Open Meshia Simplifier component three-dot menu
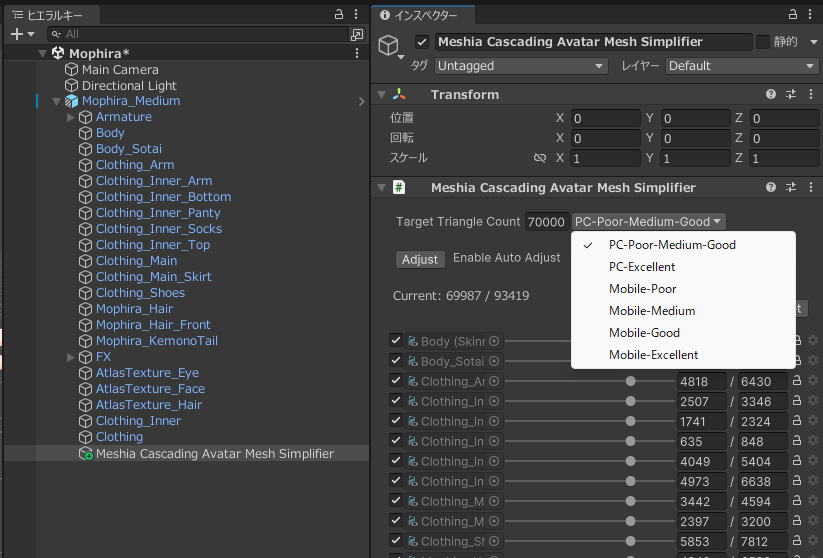Screen dimensions: 823x558 coord(811,187)
